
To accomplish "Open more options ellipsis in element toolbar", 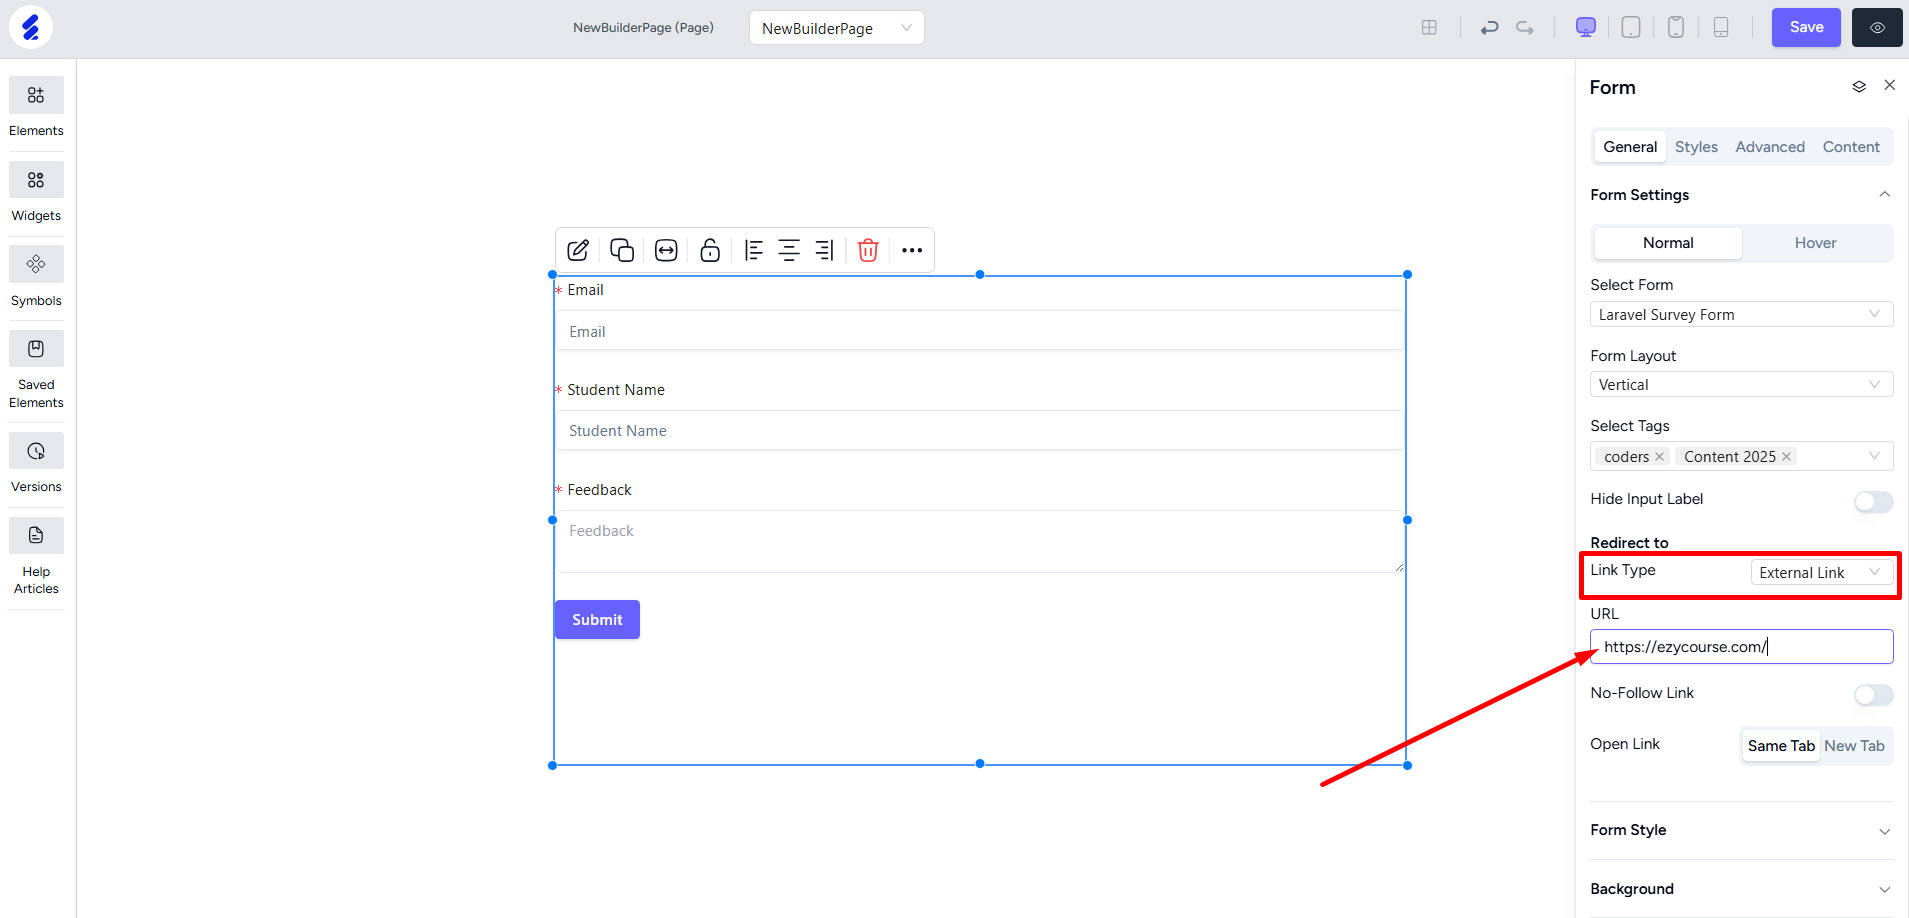I will coord(912,250).
